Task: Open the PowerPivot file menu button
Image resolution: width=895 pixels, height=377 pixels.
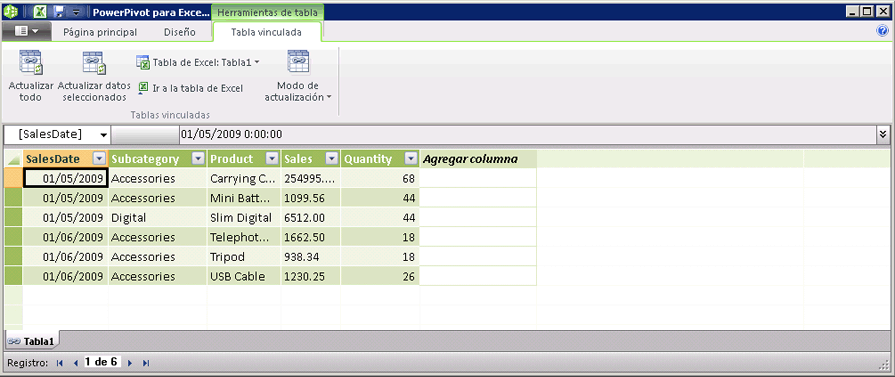Action: 26,32
